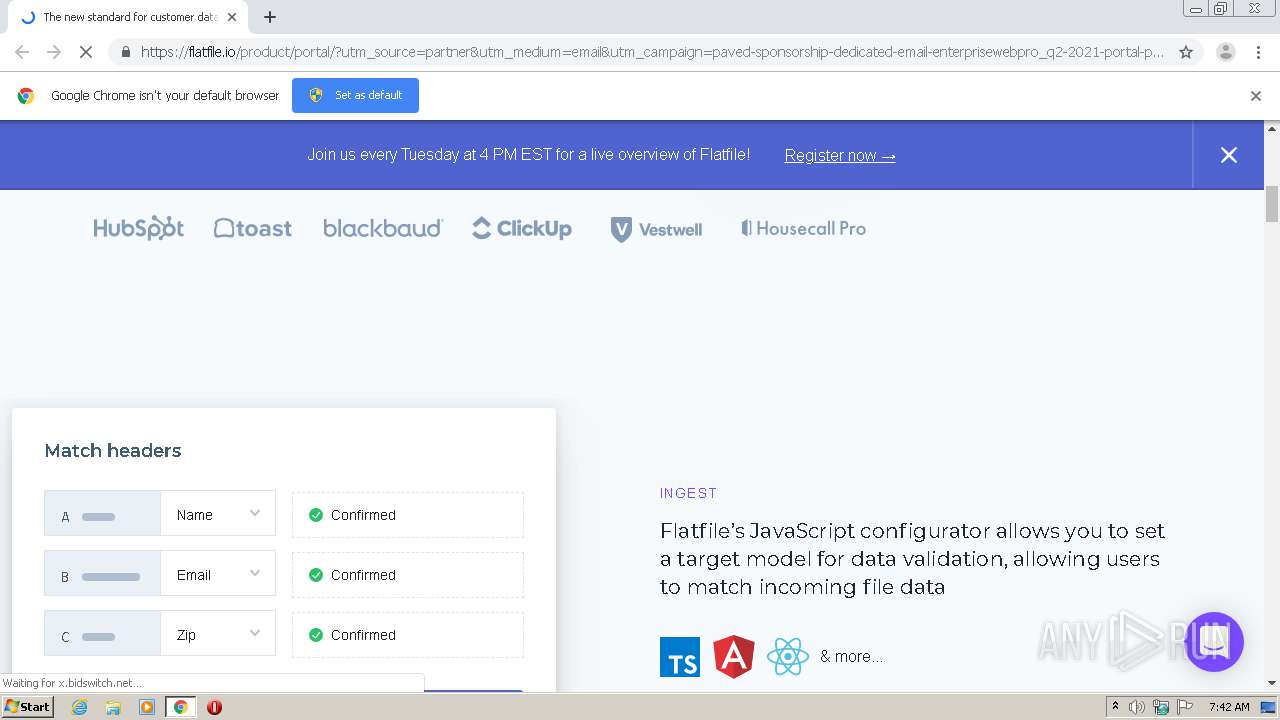The height and width of the screenshot is (720, 1280).
Task: Close the blue webinar banner
Action: tap(1229, 155)
